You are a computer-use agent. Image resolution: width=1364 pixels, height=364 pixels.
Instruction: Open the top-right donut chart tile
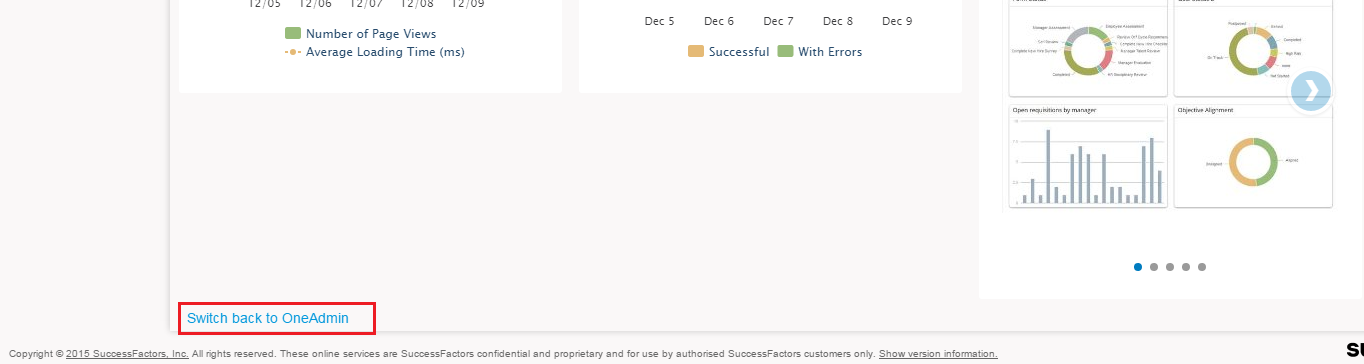[x=1253, y=47]
